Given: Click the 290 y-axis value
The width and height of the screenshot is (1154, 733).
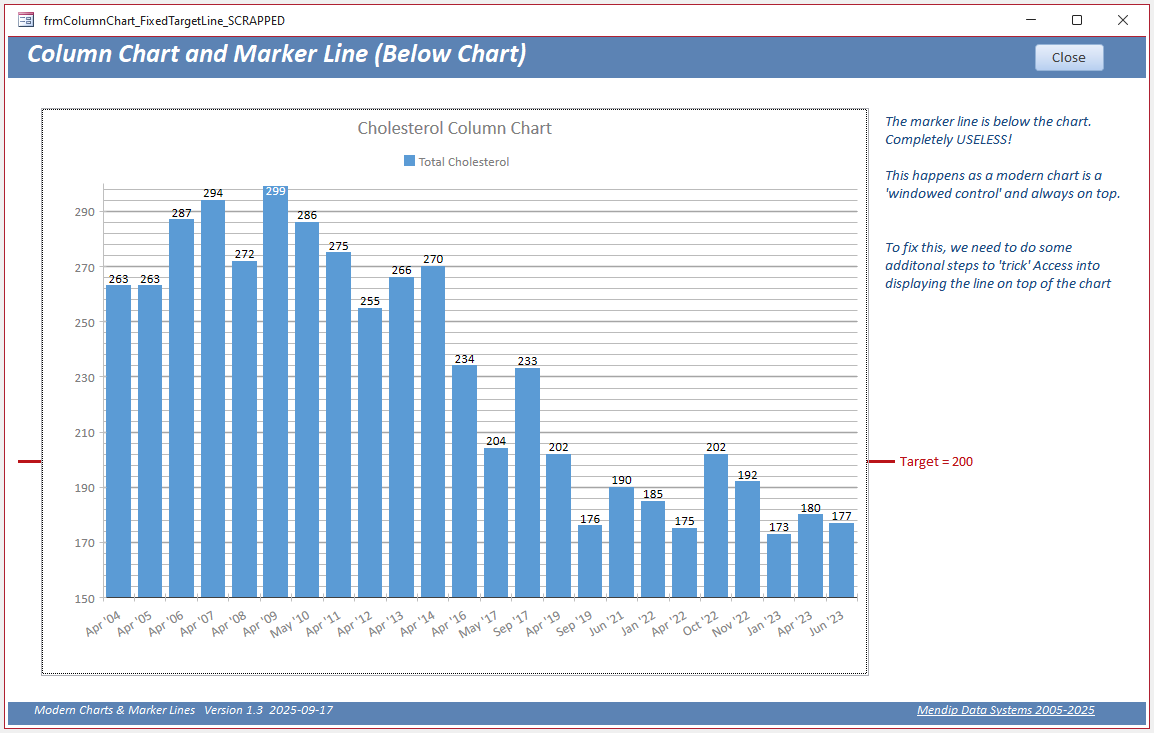Looking at the screenshot, I should coord(85,212).
